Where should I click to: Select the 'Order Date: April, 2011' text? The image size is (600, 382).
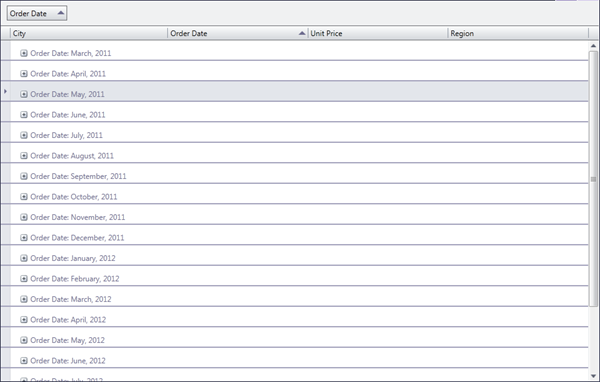click(x=68, y=73)
